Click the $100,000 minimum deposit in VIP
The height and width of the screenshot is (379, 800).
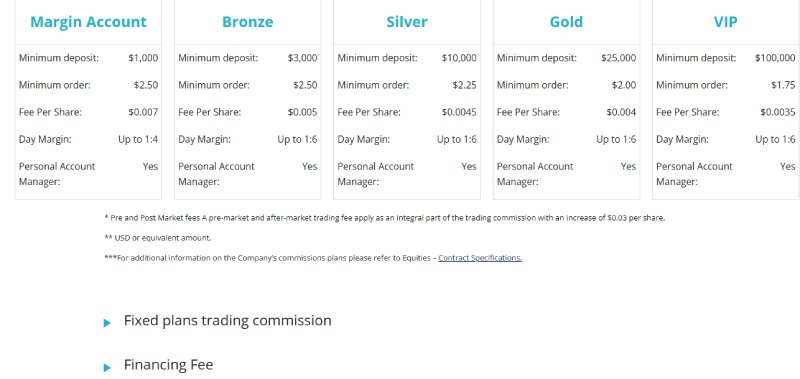point(776,58)
